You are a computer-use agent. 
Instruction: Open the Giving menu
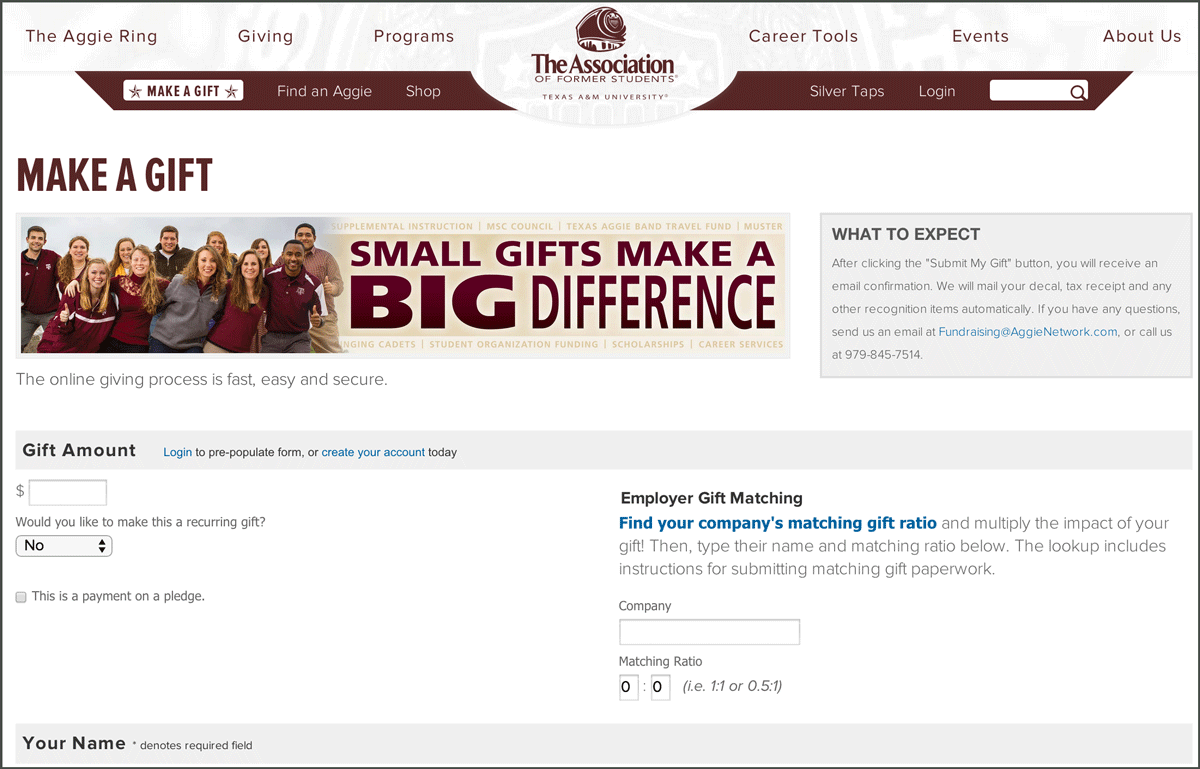pos(266,36)
